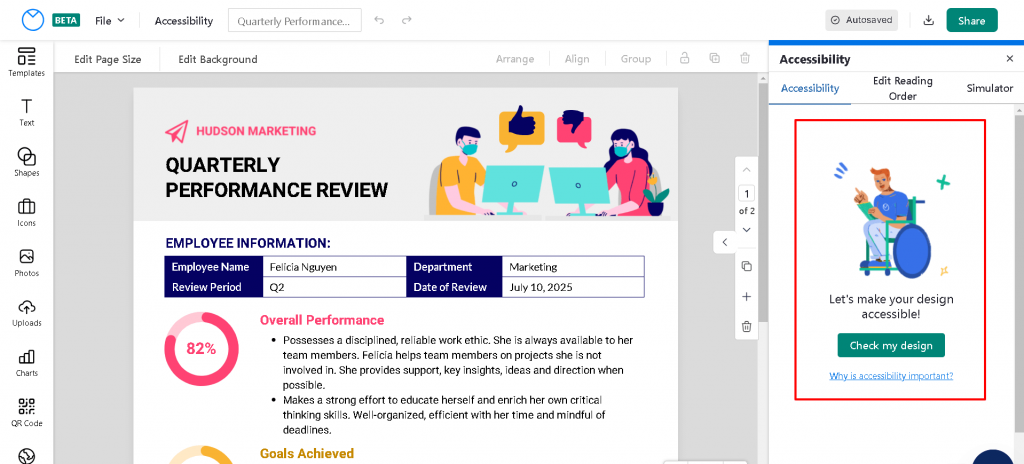The image size is (1024, 464).
Task: Collapse the right side panel arrow
Action: (724, 242)
